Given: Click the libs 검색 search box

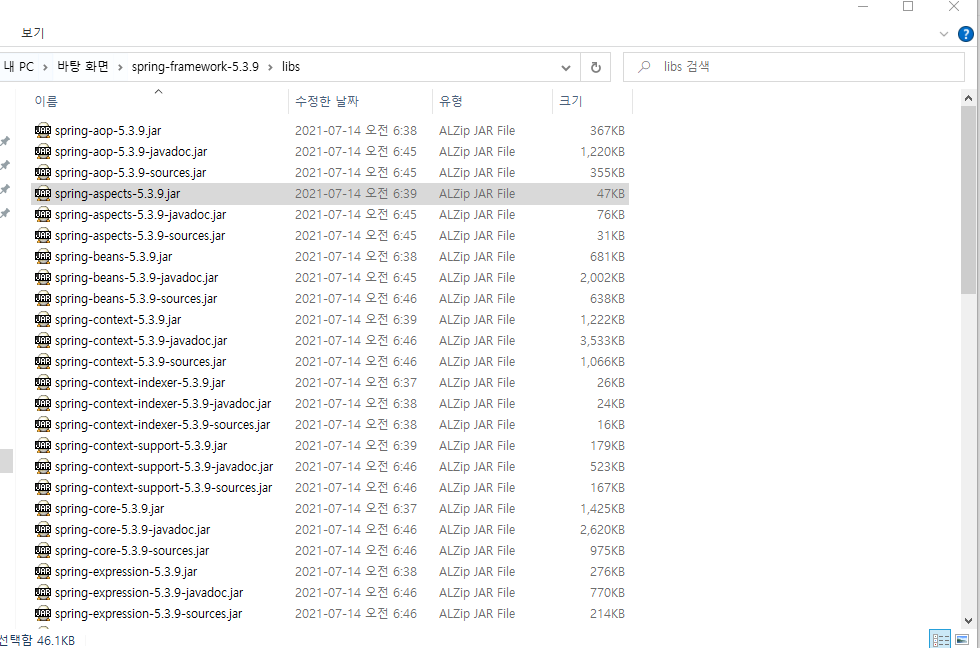Looking at the screenshot, I should [794, 67].
